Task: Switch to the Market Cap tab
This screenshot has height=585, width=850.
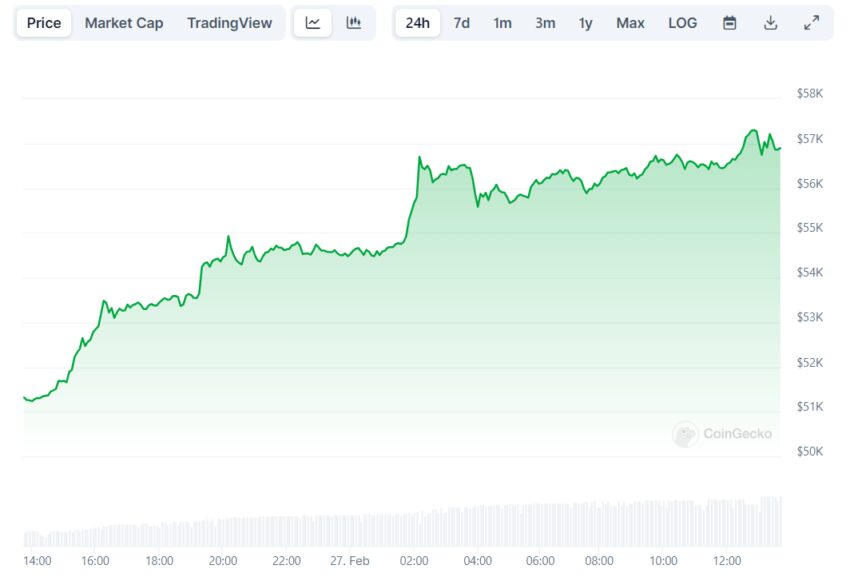Action: point(124,23)
